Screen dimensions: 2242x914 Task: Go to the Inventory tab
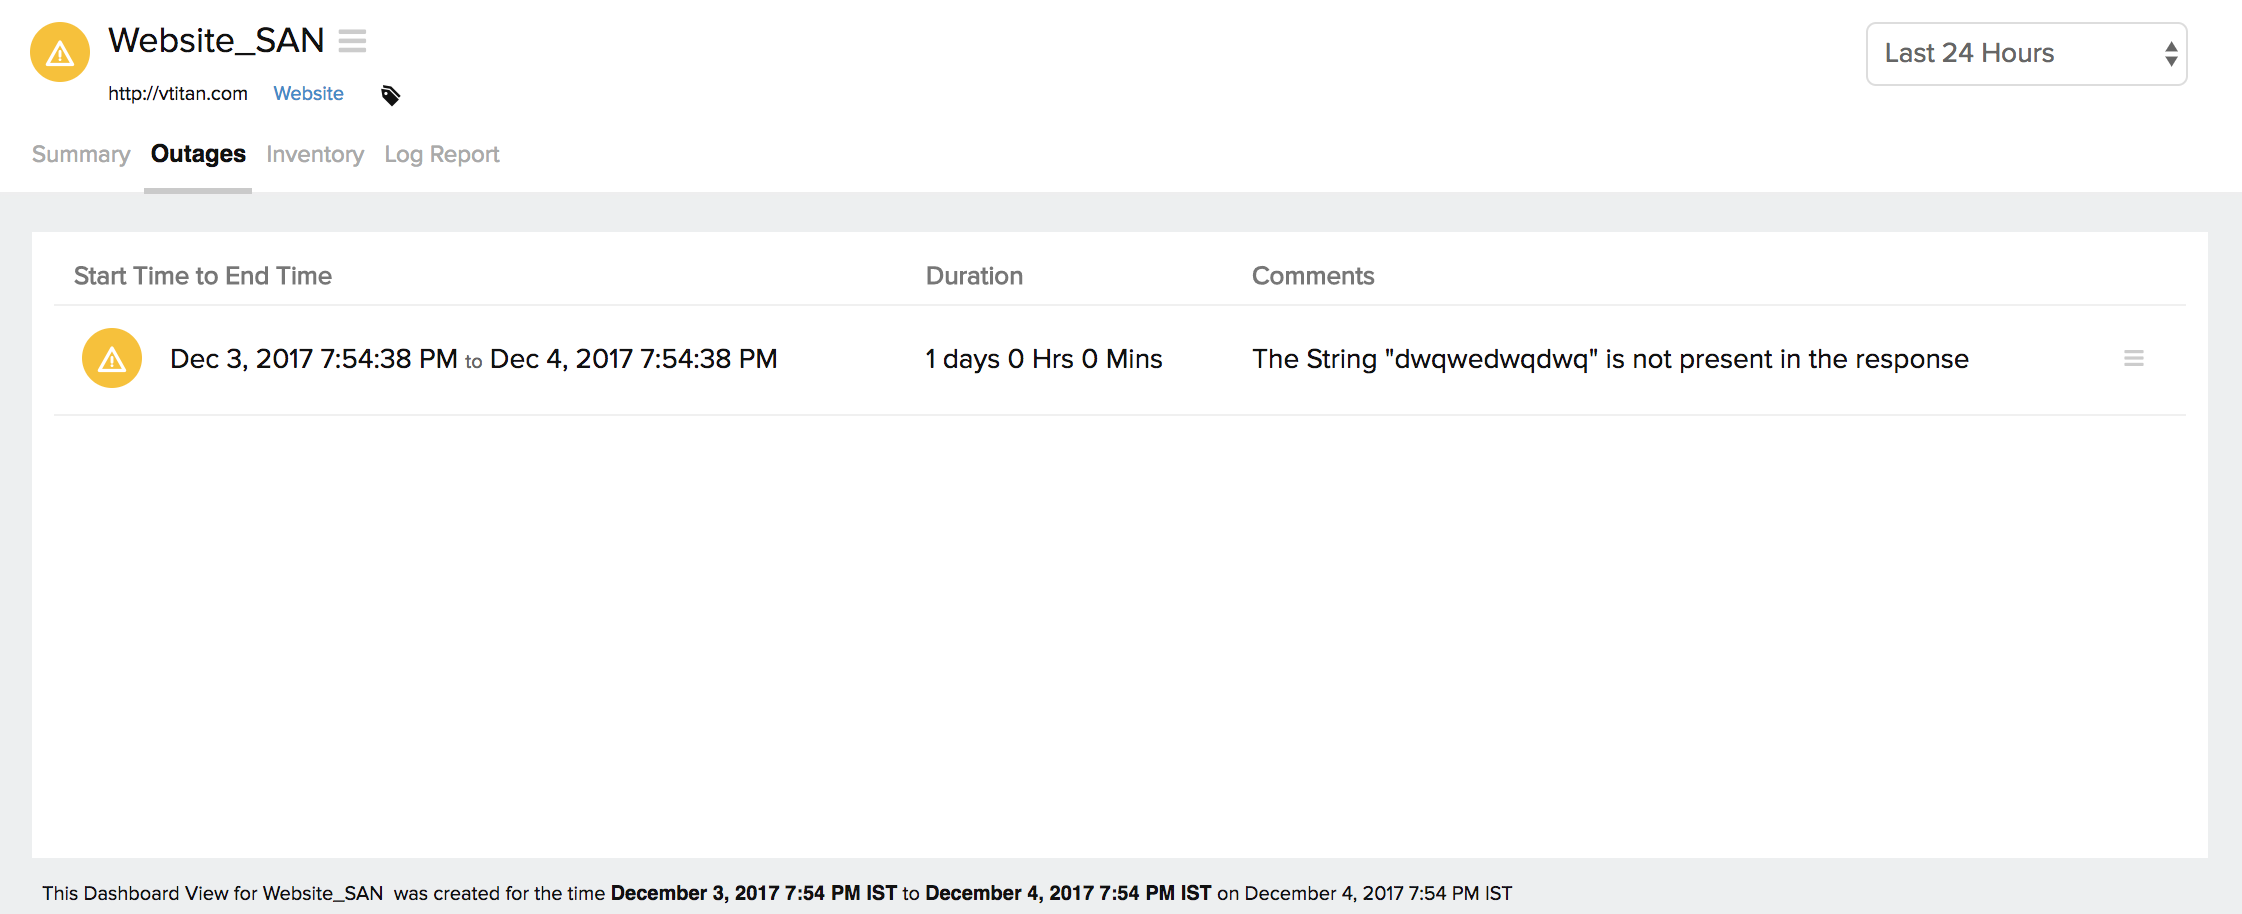pyautogui.click(x=315, y=154)
